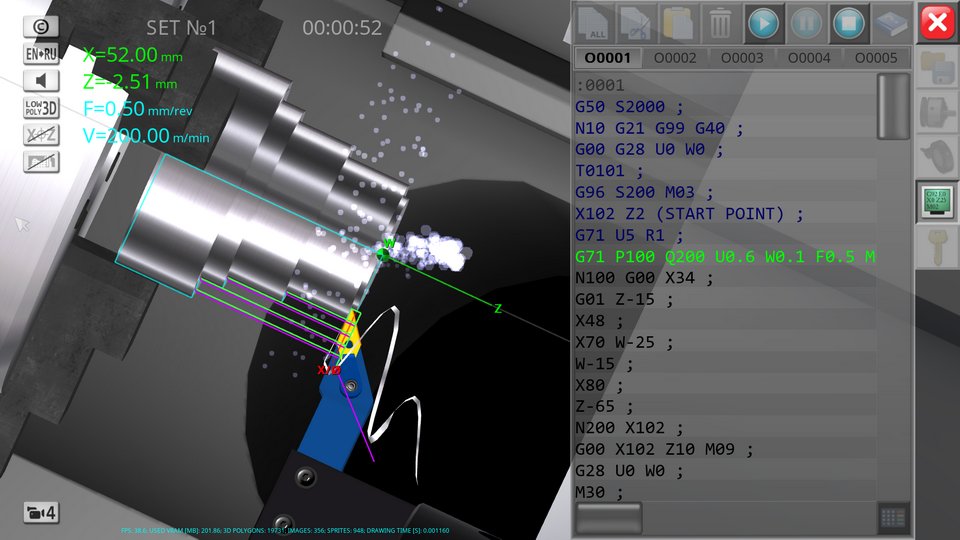Pause the running simulation

click(x=806, y=22)
